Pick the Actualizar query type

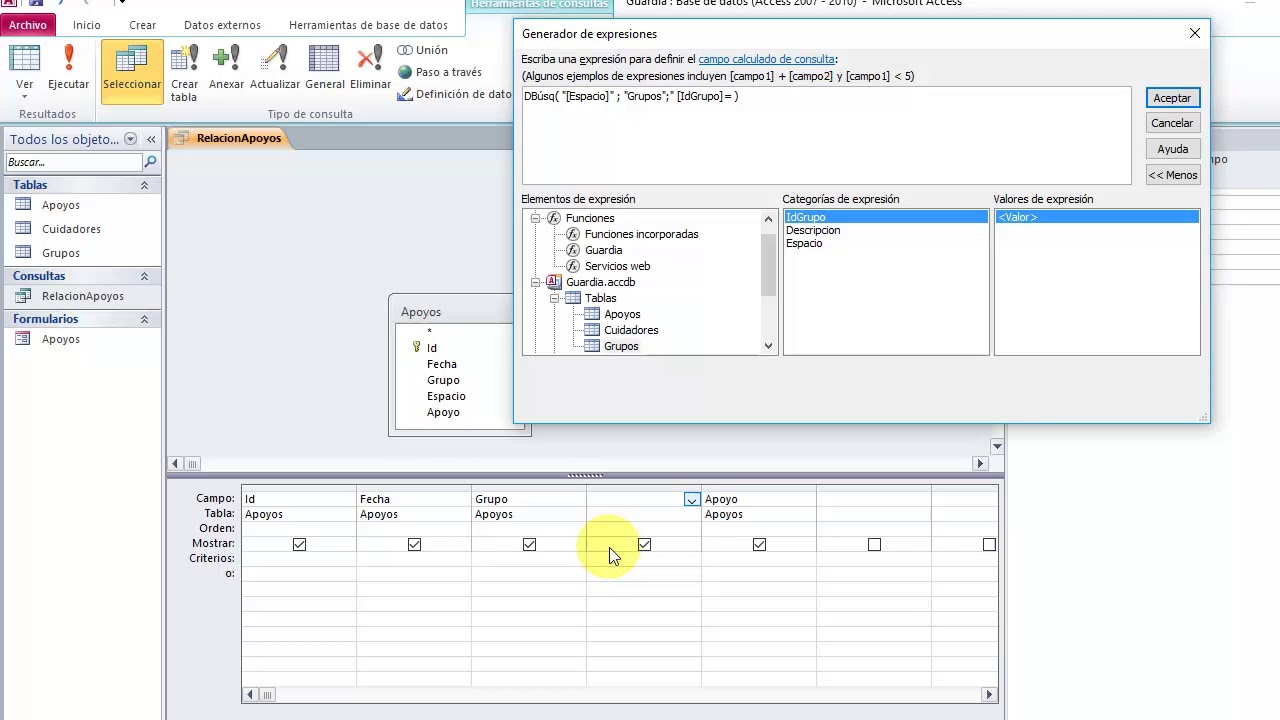coord(275,68)
